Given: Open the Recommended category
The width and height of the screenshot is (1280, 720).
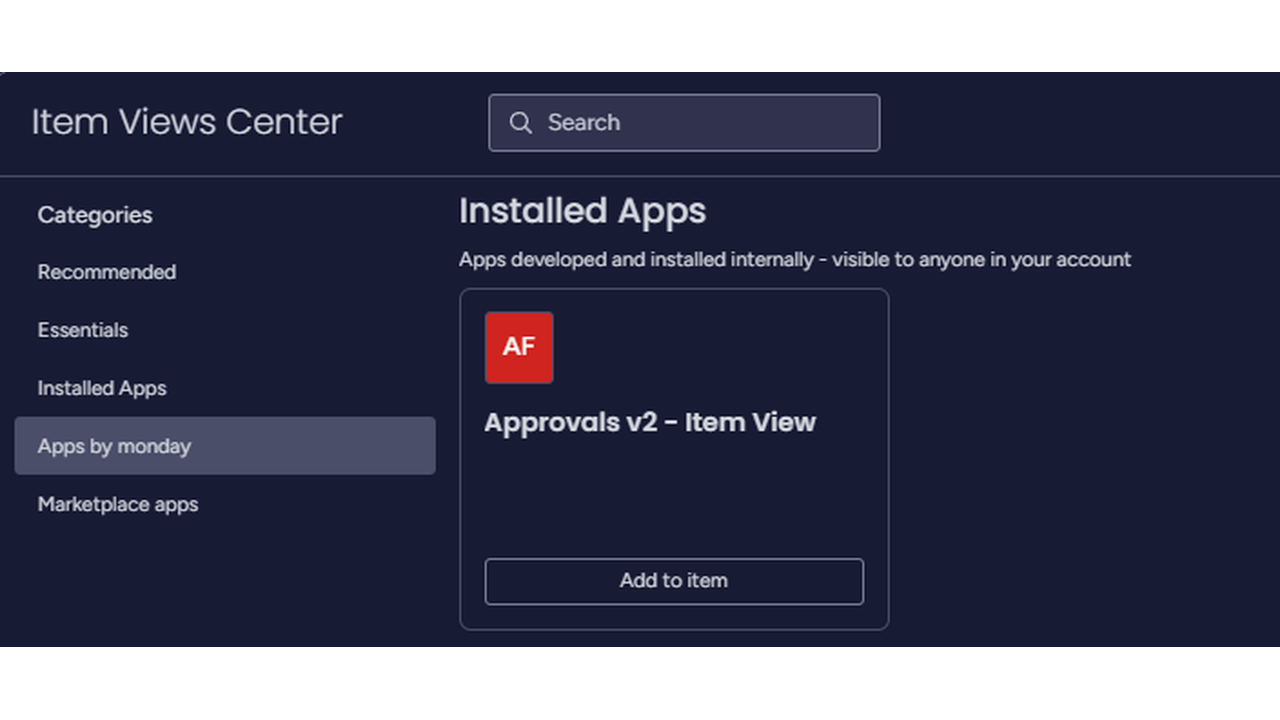Looking at the screenshot, I should click(107, 272).
